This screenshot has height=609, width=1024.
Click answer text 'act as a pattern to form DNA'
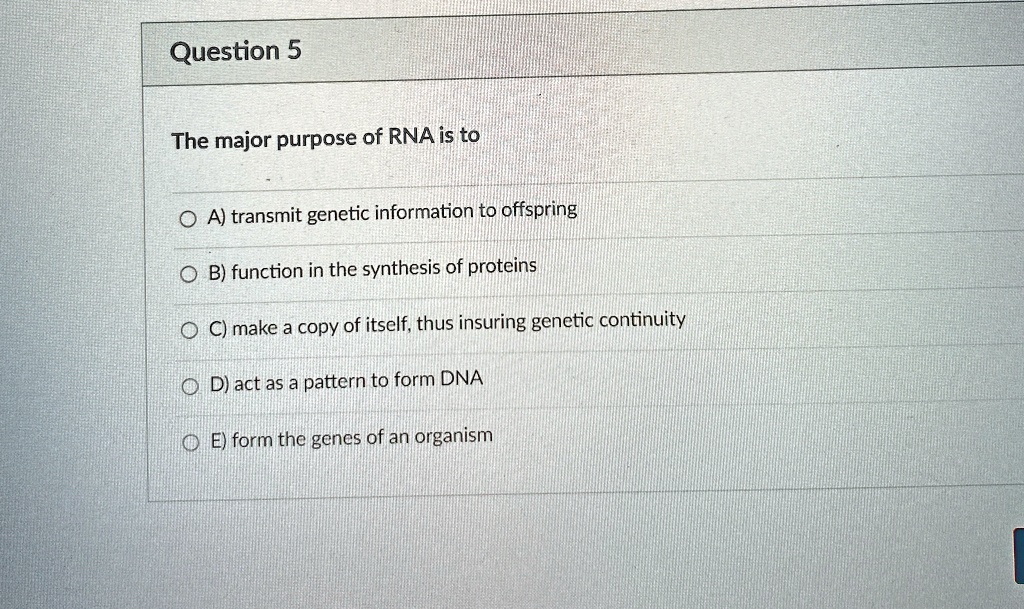click(x=359, y=381)
